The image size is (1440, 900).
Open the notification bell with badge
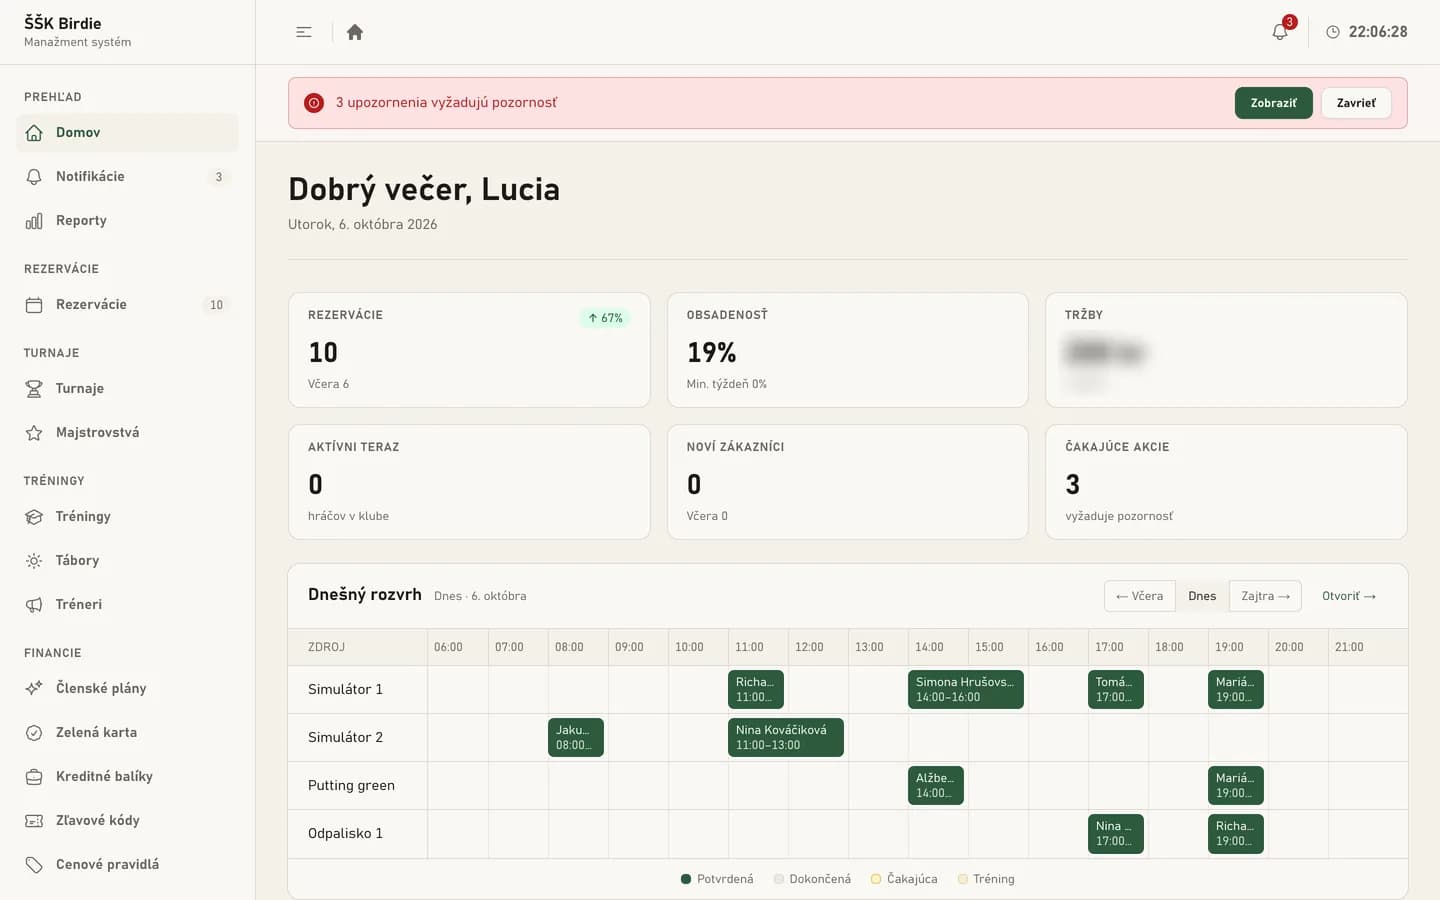pos(1280,31)
